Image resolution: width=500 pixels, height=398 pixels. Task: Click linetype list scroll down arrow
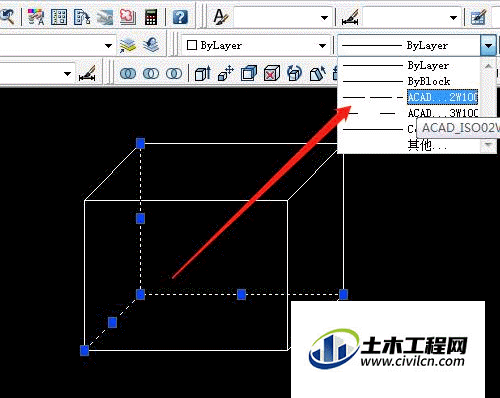(x=488, y=144)
